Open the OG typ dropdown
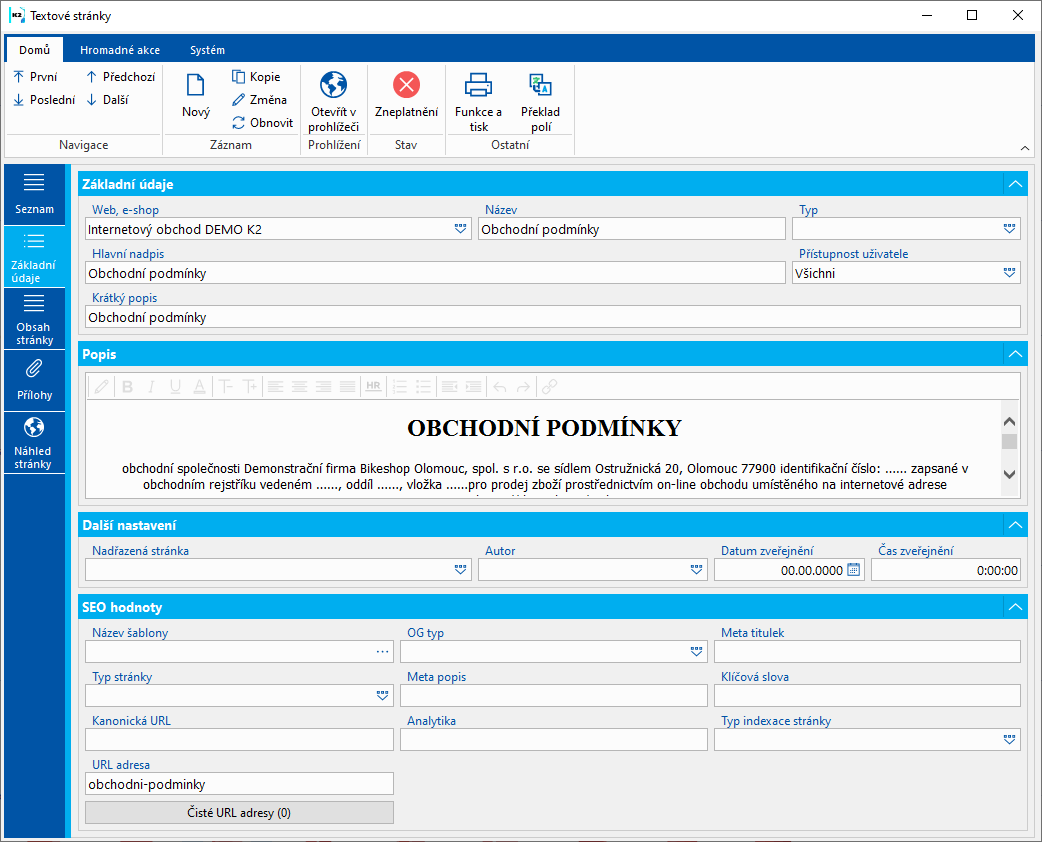 tap(696, 652)
